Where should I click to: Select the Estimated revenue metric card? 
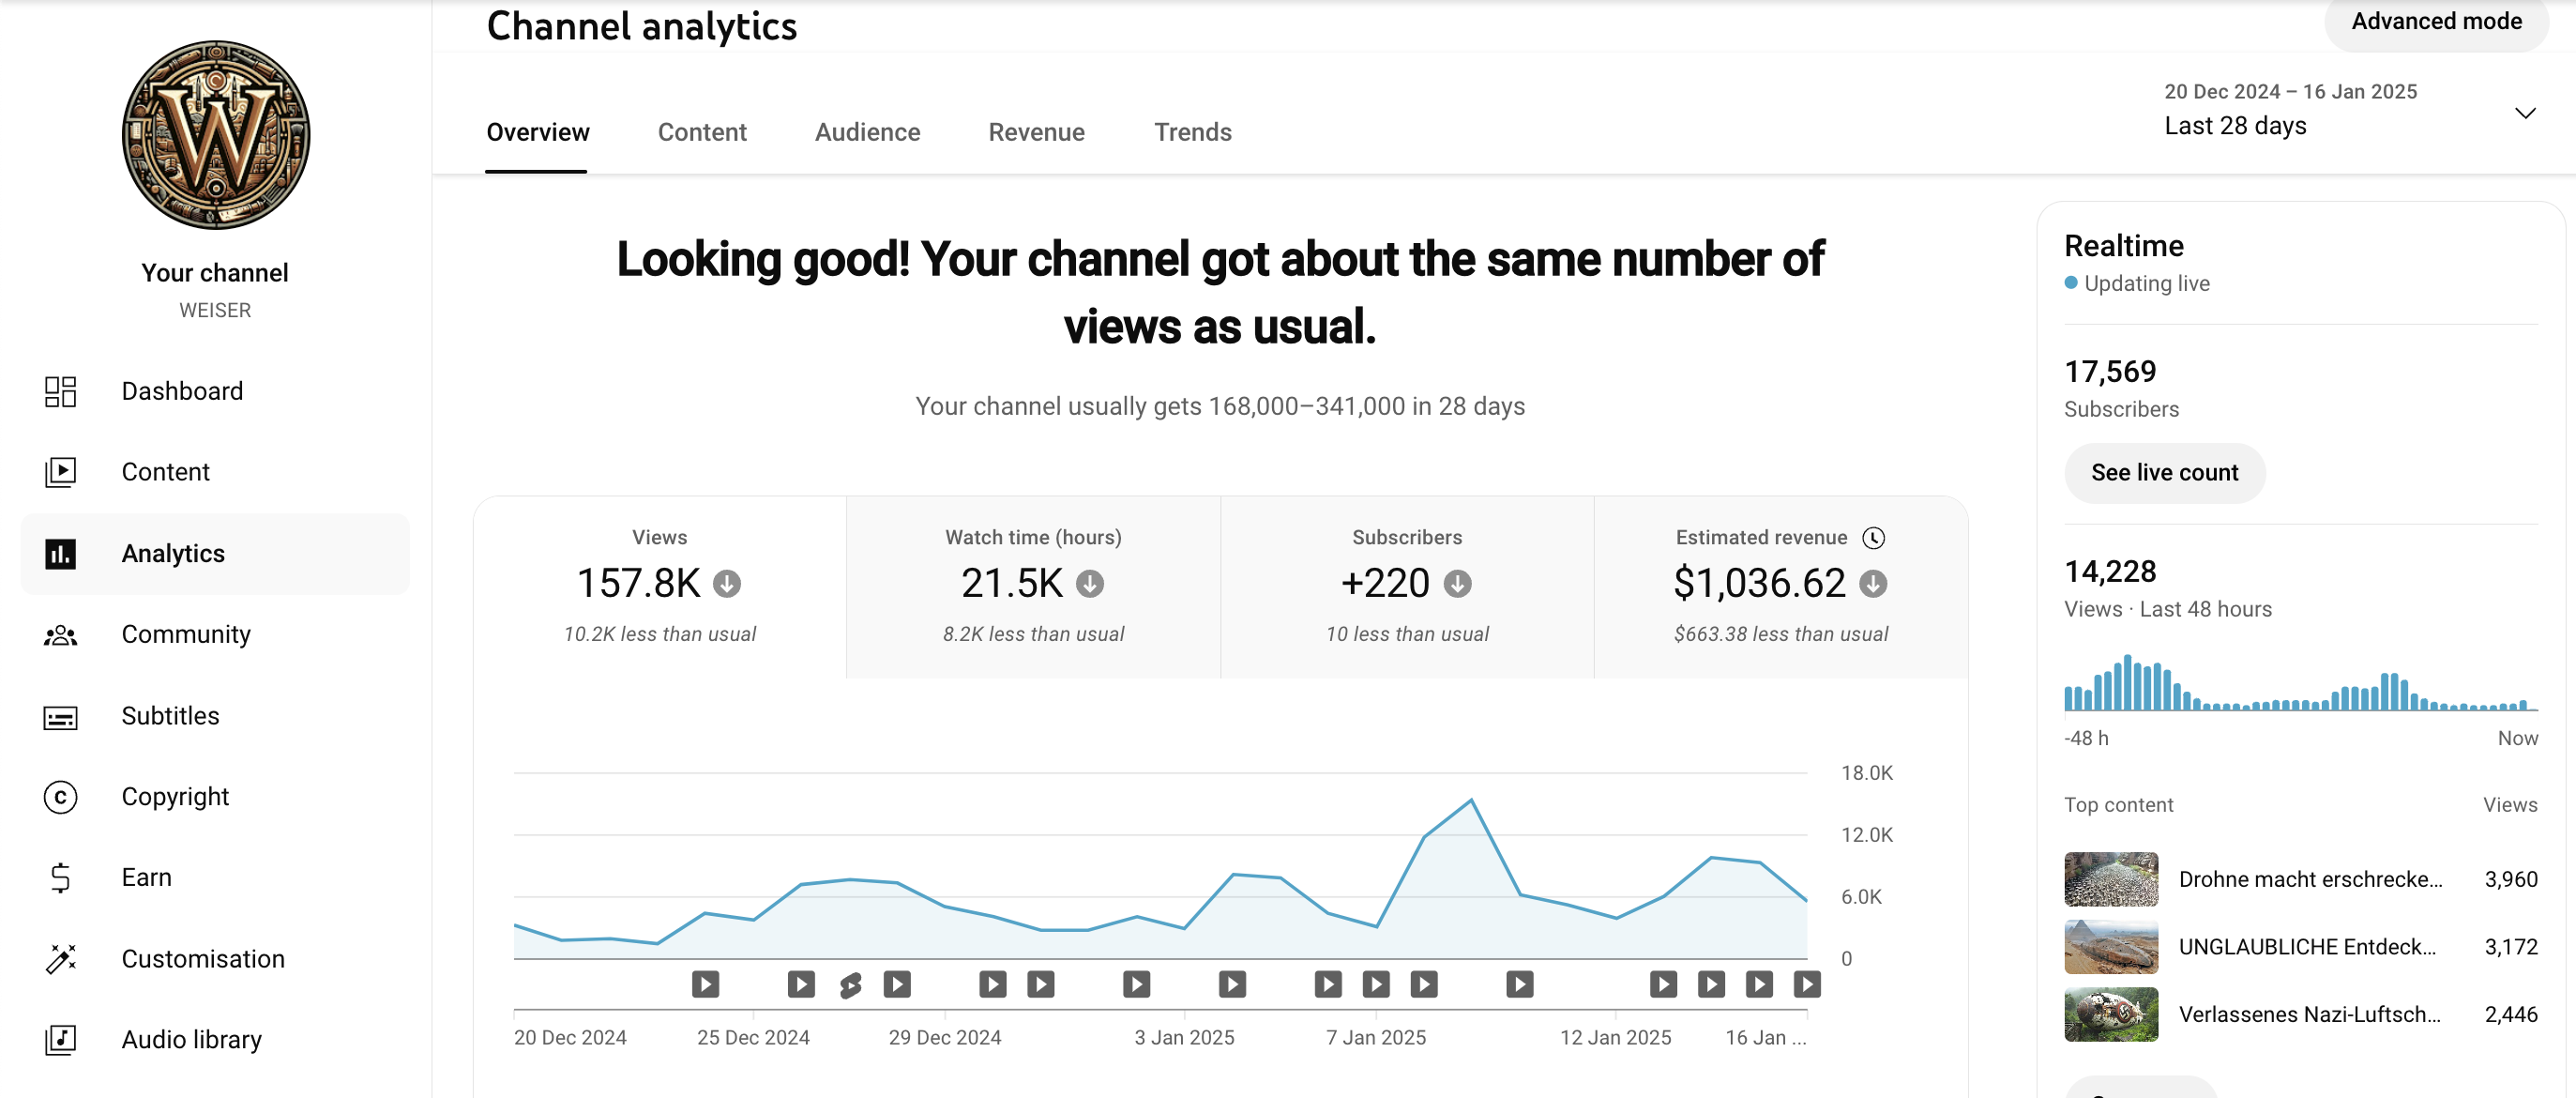tap(1781, 588)
